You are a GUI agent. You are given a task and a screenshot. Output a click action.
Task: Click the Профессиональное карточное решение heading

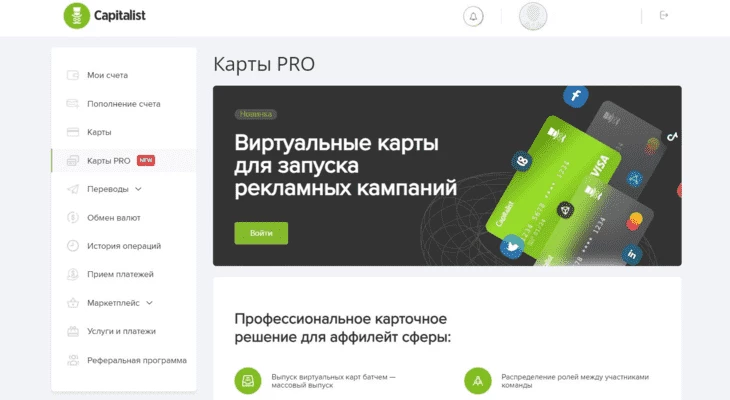click(x=343, y=328)
